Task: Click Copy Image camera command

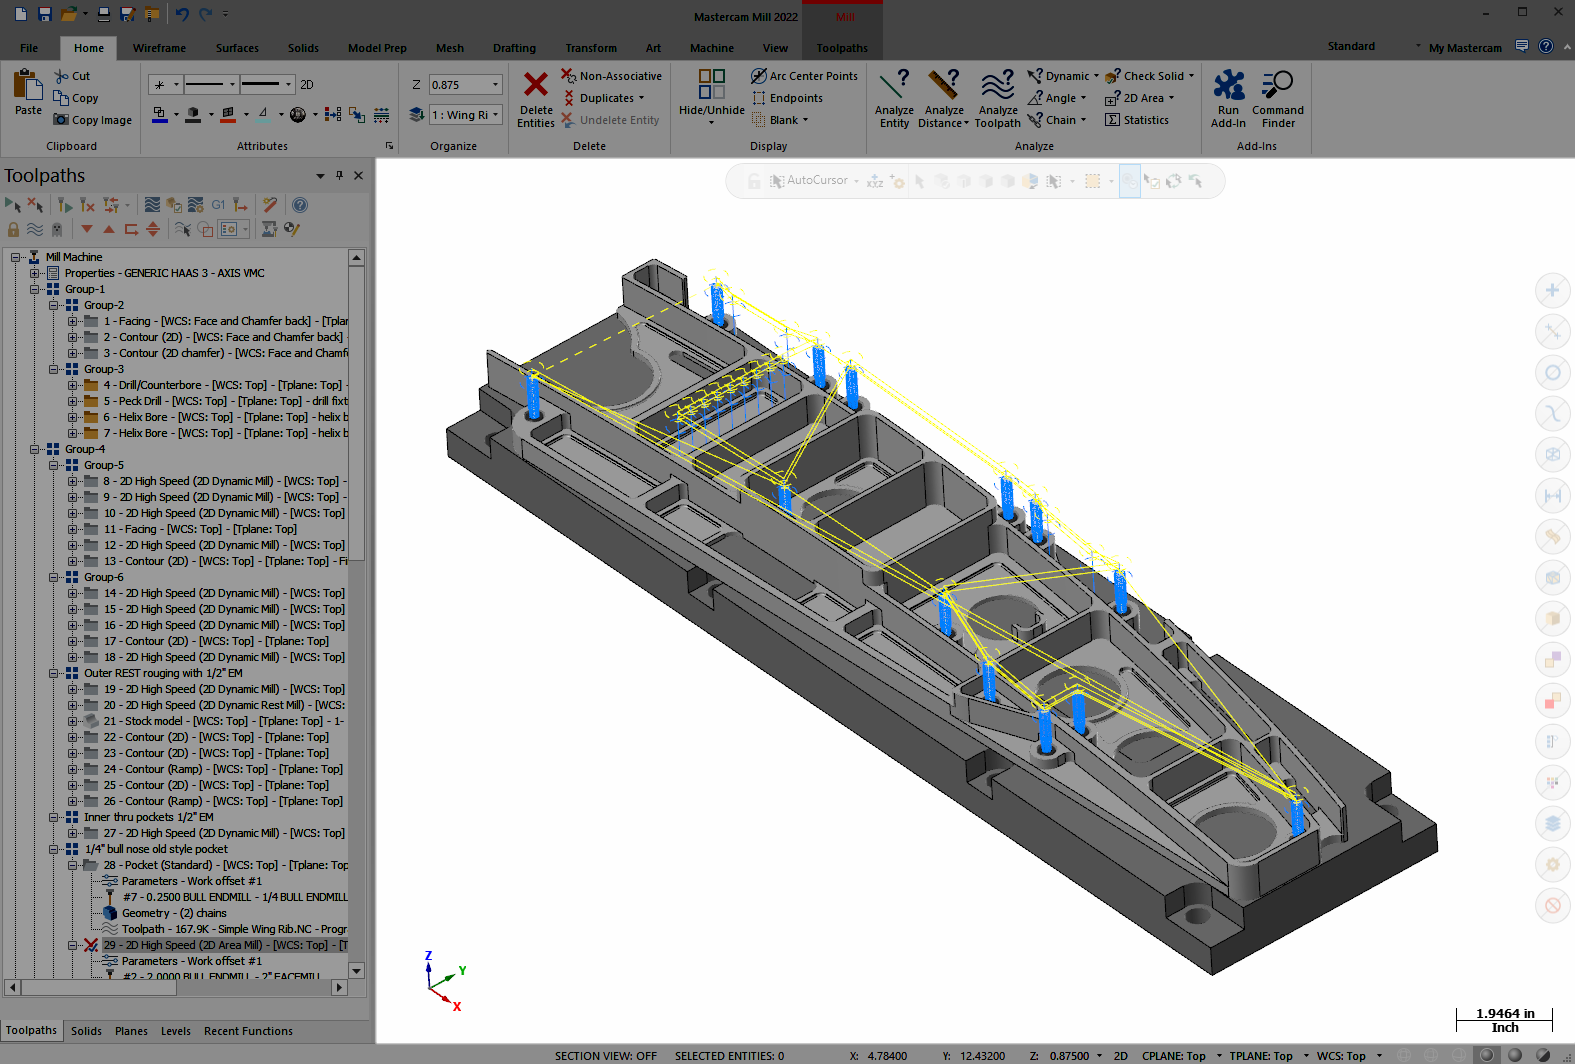Action: (93, 120)
